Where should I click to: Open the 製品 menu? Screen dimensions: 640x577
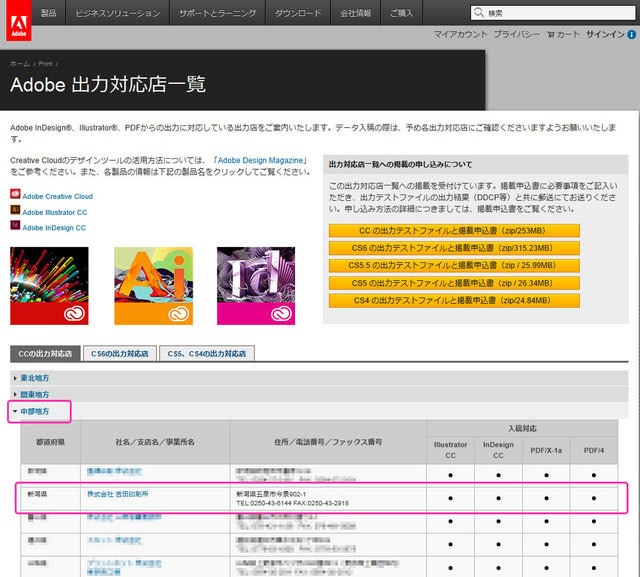[49, 13]
